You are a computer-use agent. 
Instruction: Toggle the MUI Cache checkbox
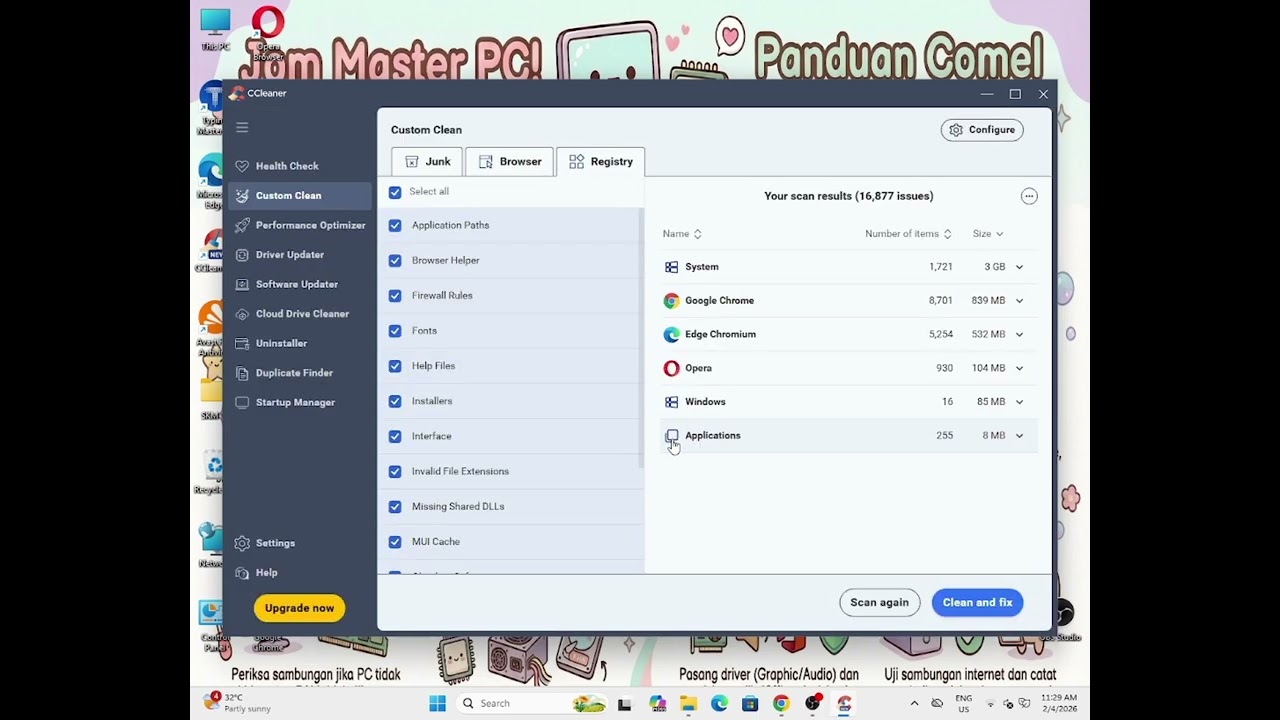tap(395, 542)
